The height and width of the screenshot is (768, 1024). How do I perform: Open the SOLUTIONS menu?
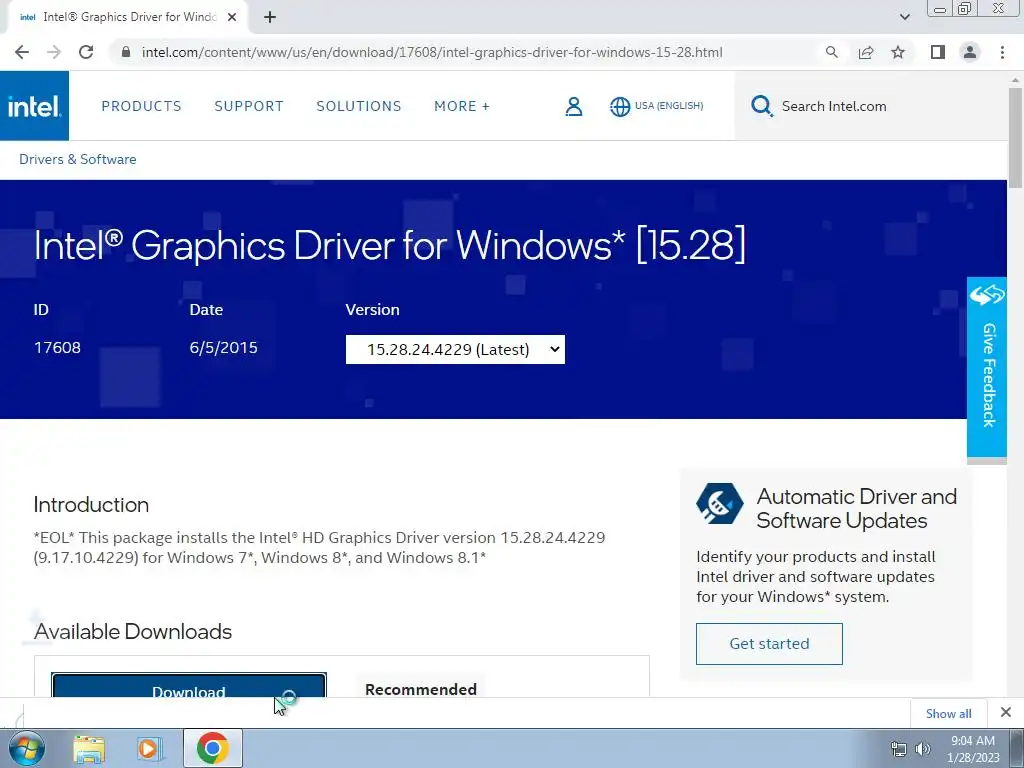coord(359,106)
